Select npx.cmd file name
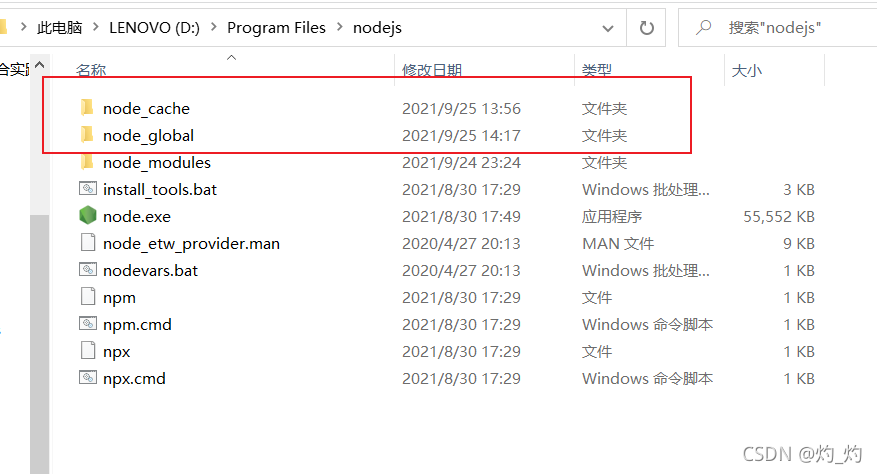Viewport: 877px width, 474px height. (134, 379)
